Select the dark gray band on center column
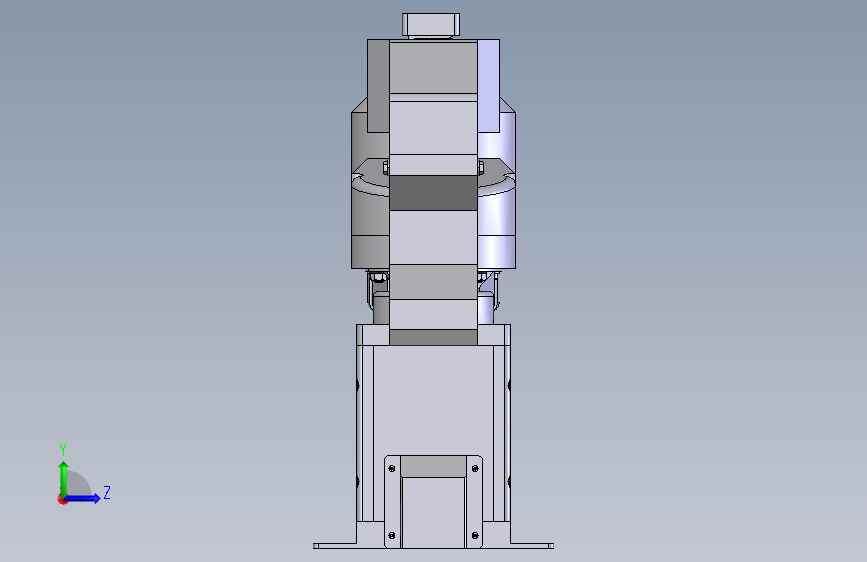The height and width of the screenshot is (562, 867). click(433, 193)
